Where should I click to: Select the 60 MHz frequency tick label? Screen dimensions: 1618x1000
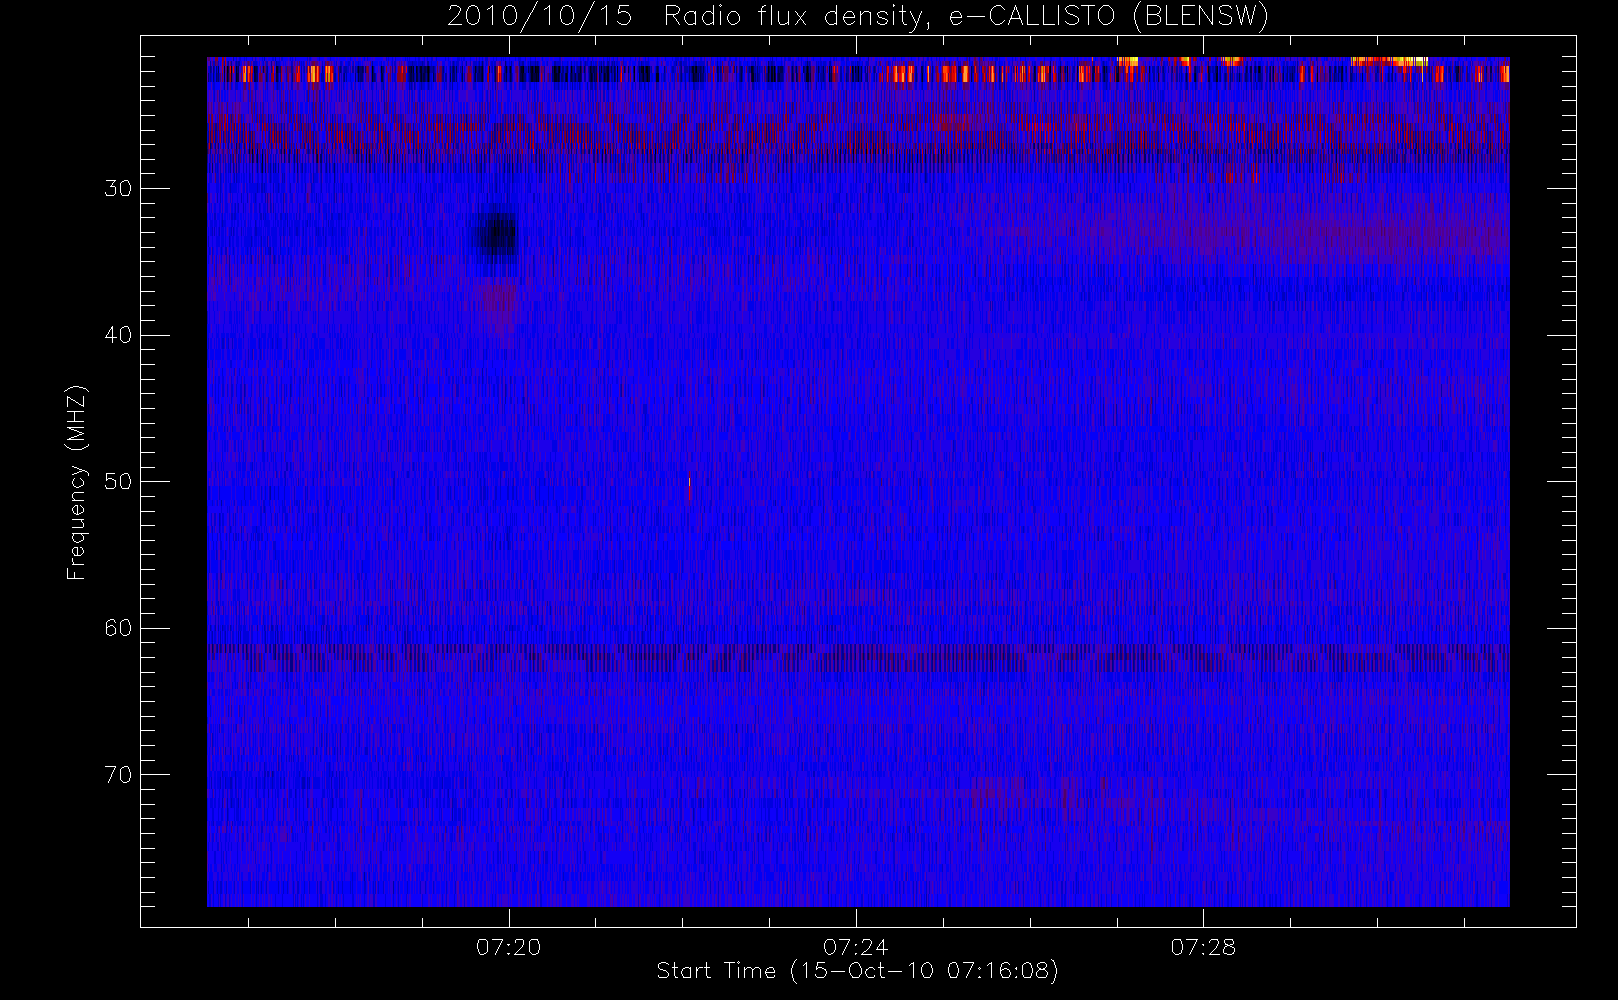[118, 628]
